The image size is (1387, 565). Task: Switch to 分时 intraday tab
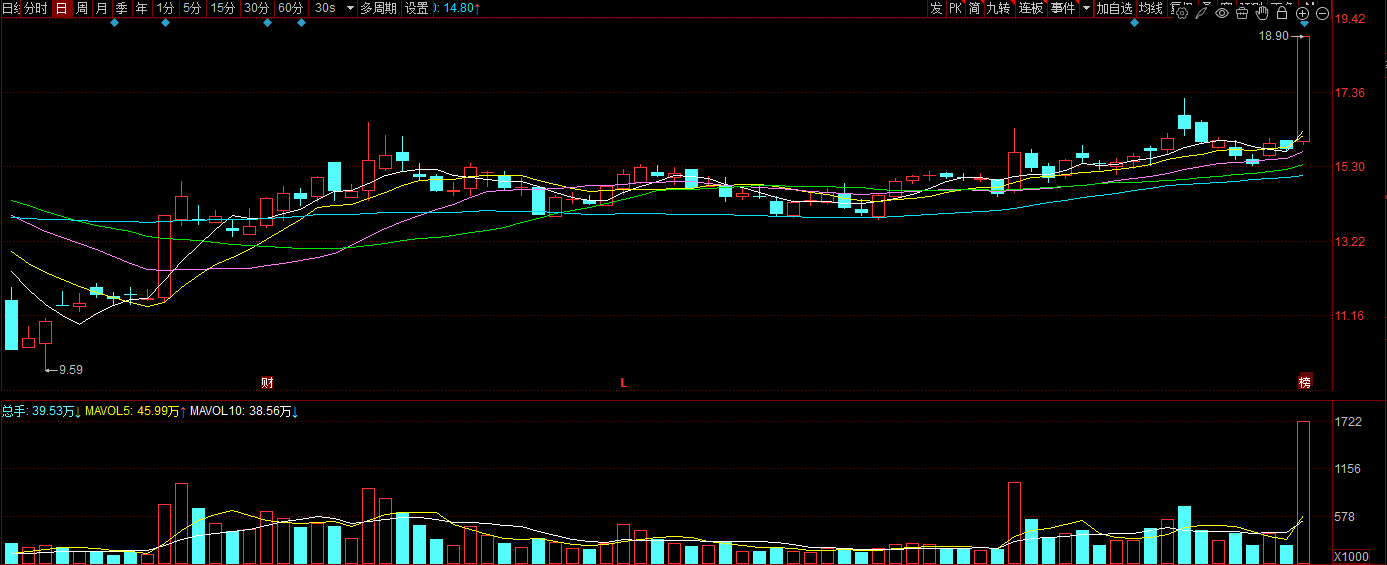point(36,8)
